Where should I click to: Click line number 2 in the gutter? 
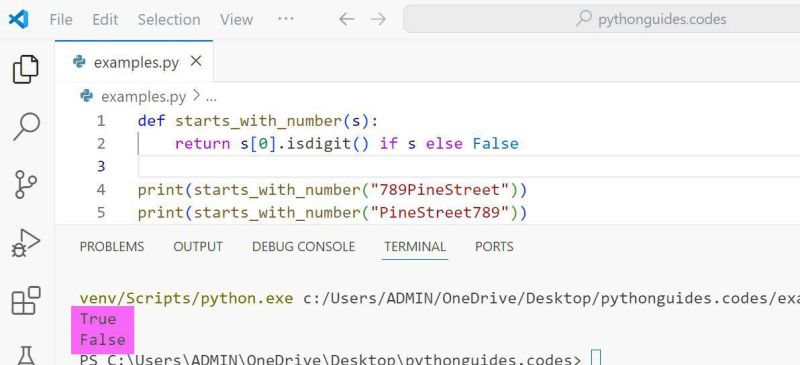[101, 143]
